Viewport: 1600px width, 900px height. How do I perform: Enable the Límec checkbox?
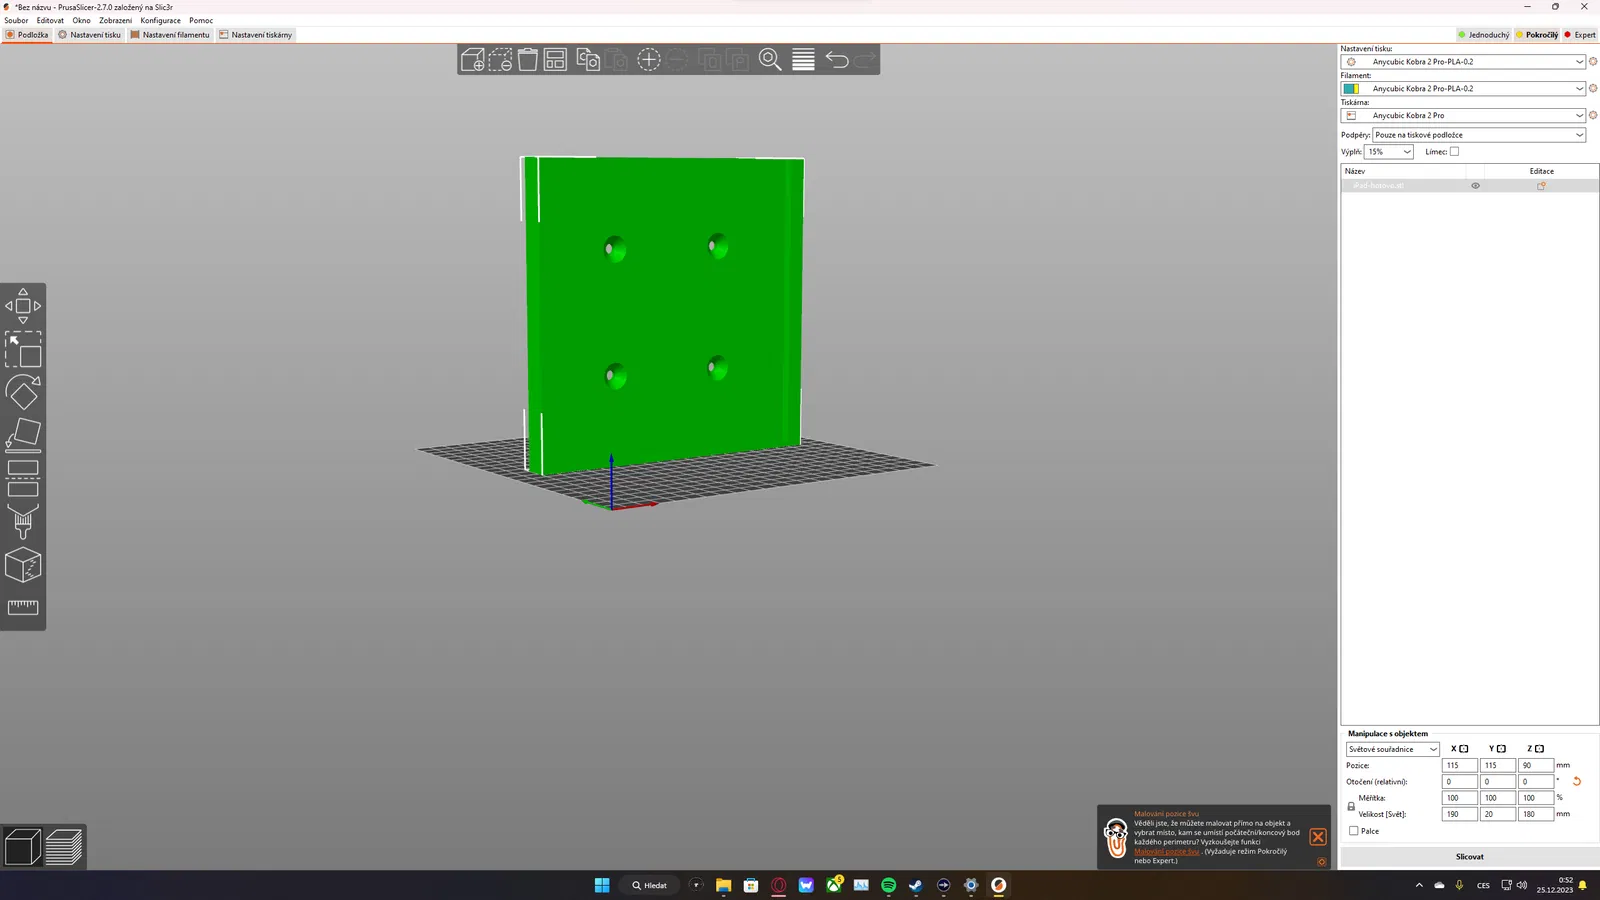point(1454,152)
